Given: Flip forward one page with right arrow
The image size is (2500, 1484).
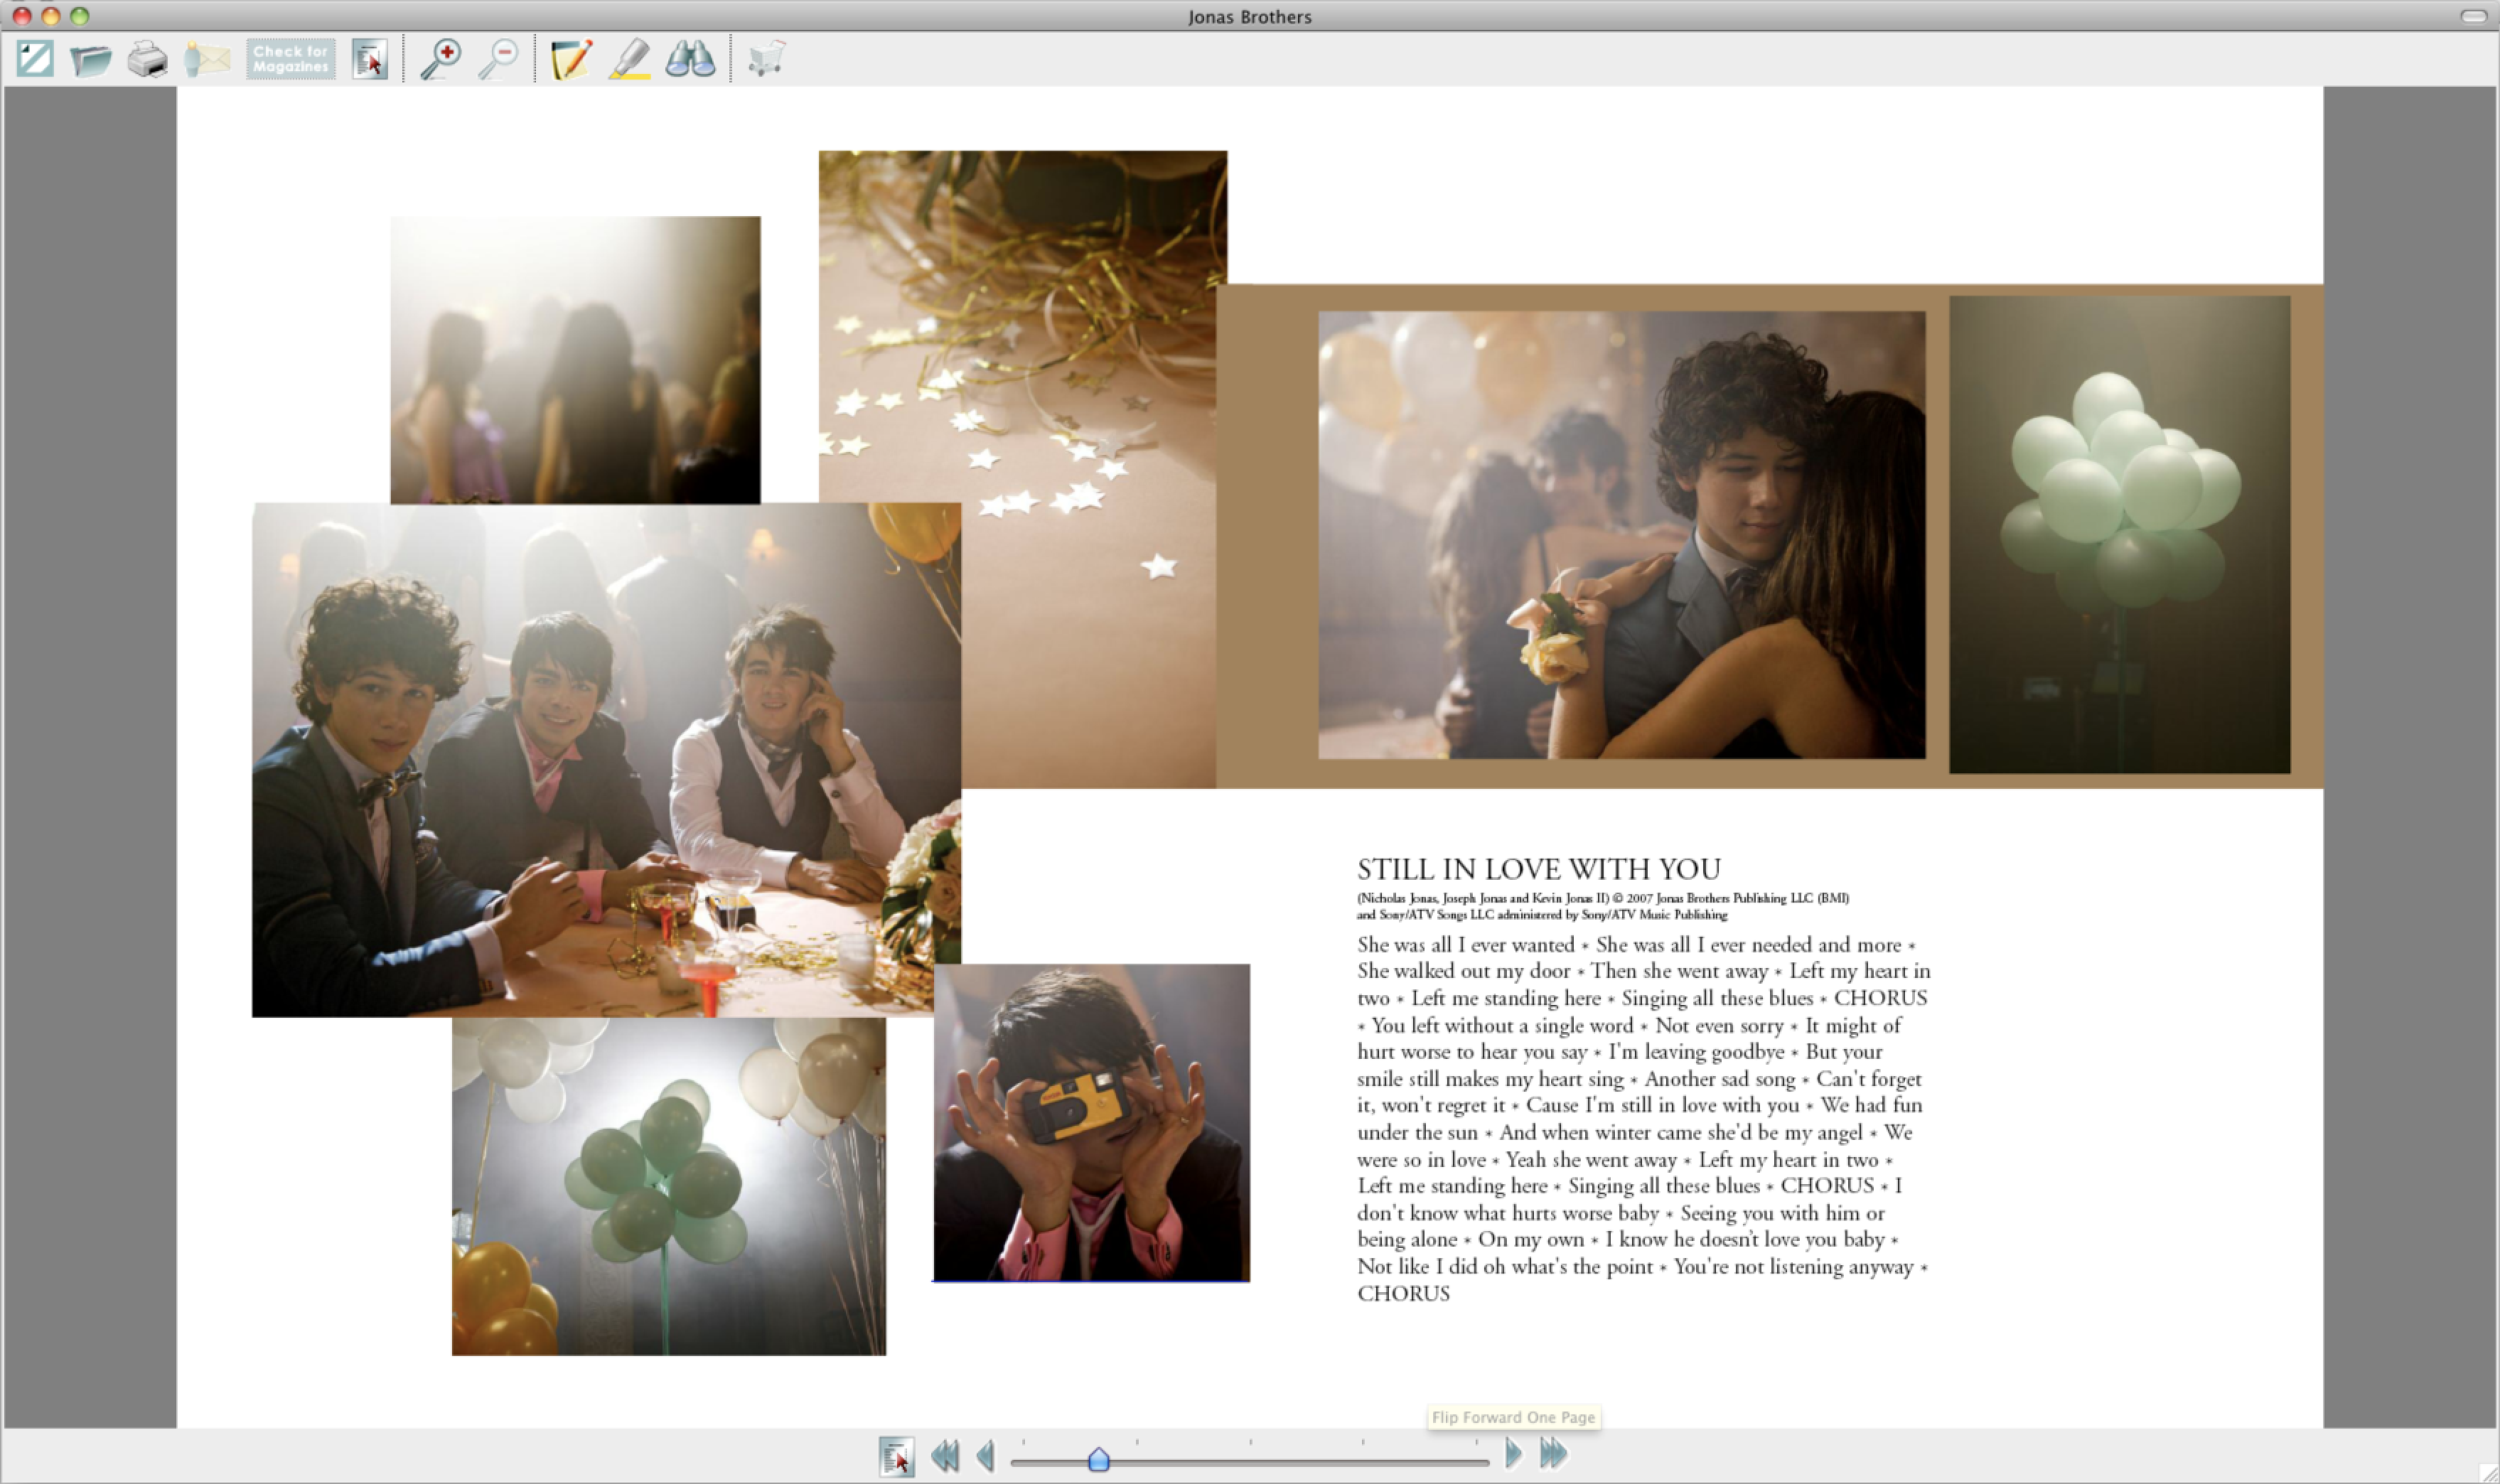Looking at the screenshot, I should click(1513, 1453).
